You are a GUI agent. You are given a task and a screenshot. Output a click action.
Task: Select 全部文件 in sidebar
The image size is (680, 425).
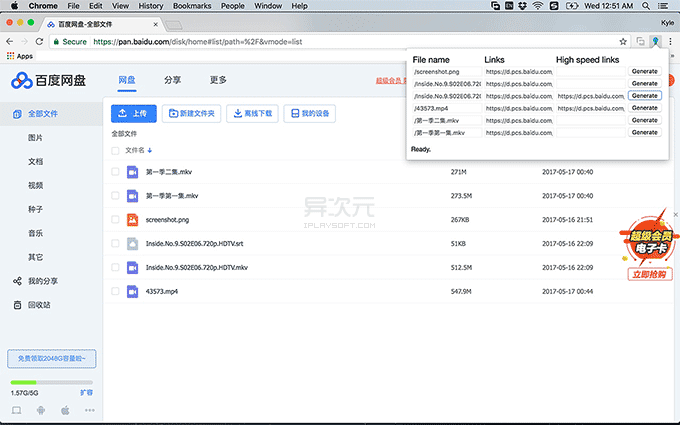point(51,114)
